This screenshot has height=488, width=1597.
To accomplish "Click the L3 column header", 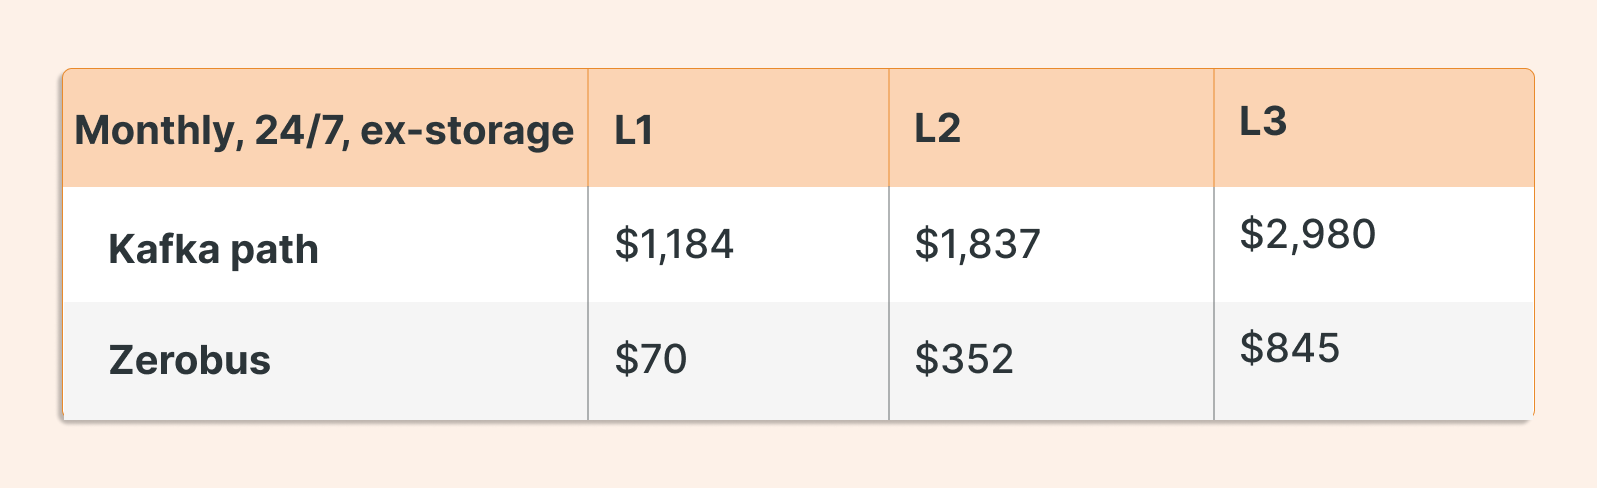I will click(x=1263, y=122).
